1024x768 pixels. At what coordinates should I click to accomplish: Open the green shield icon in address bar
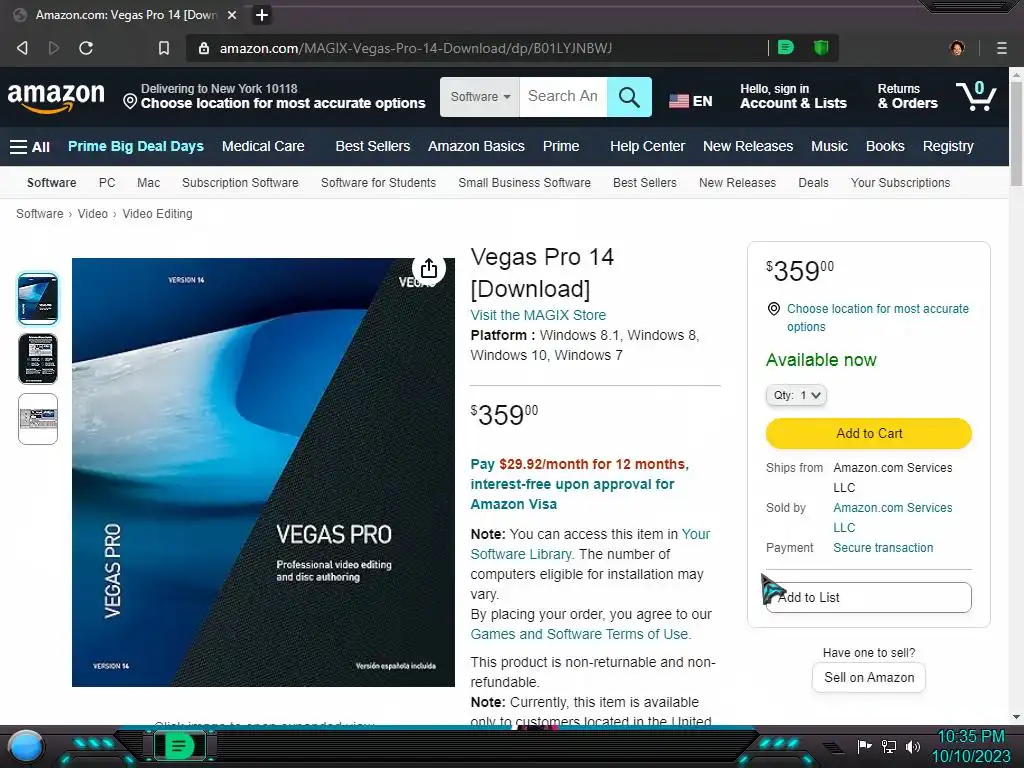pyautogui.click(x=821, y=47)
